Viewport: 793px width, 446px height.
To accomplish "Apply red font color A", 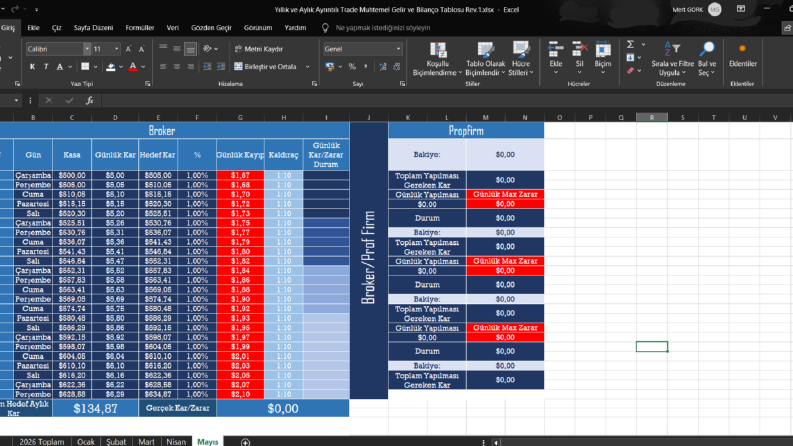I will [133, 67].
